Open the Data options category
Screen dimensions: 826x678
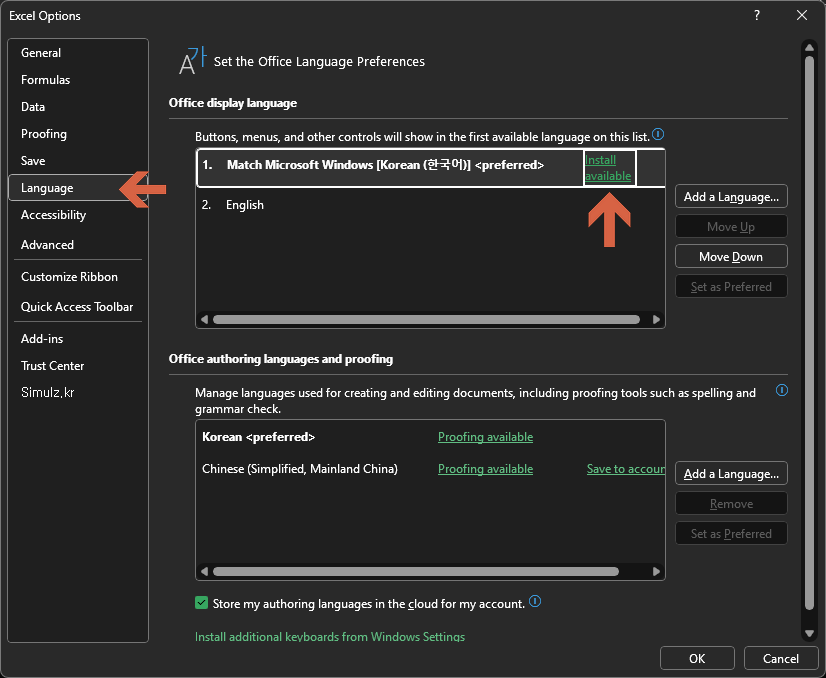point(78,107)
